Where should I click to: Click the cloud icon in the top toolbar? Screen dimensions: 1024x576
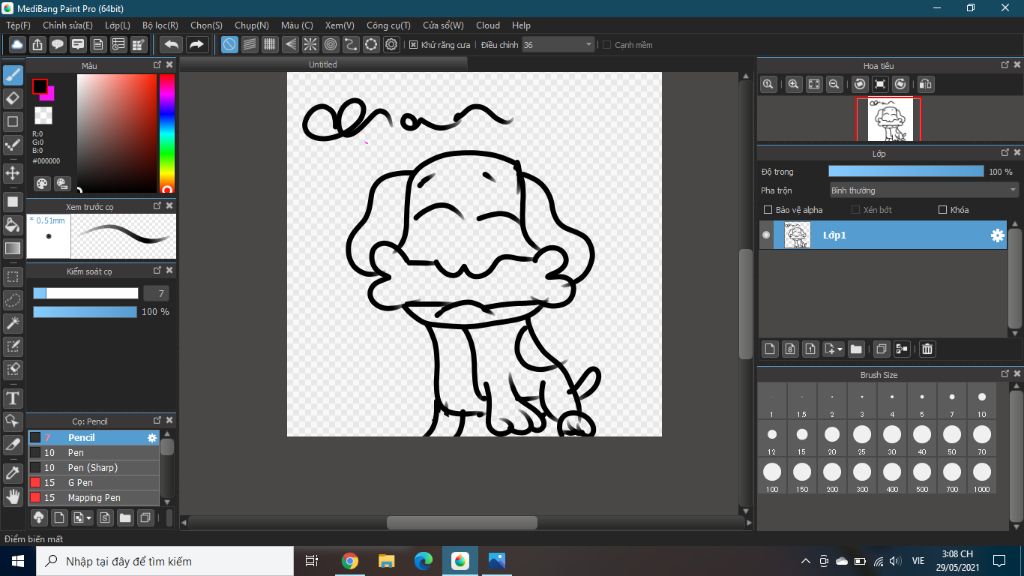tap(17, 44)
